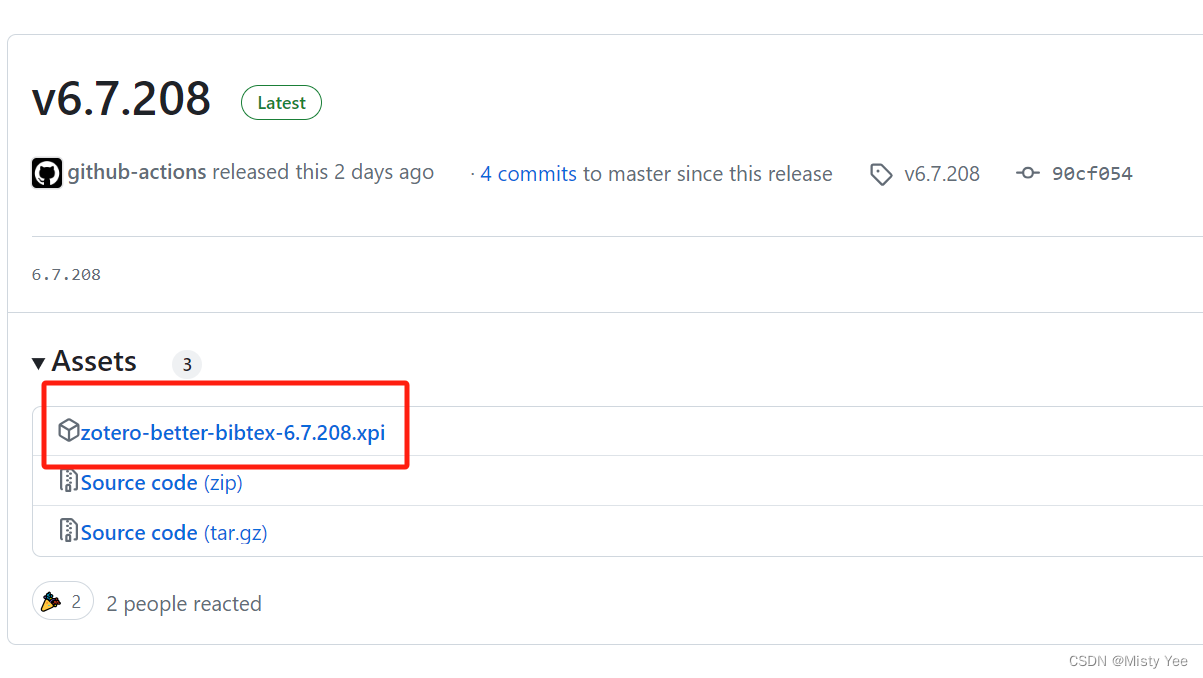Click the party popper reaction button
Image resolution: width=1203 pixels, height=678 pixels.
pos(63,602)
